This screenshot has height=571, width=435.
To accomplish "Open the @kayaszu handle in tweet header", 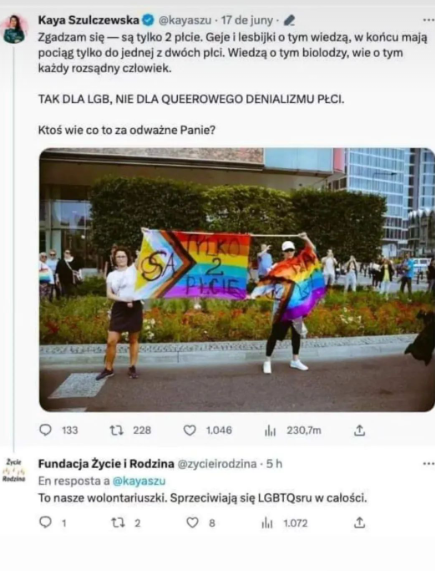I will point(185,20).
